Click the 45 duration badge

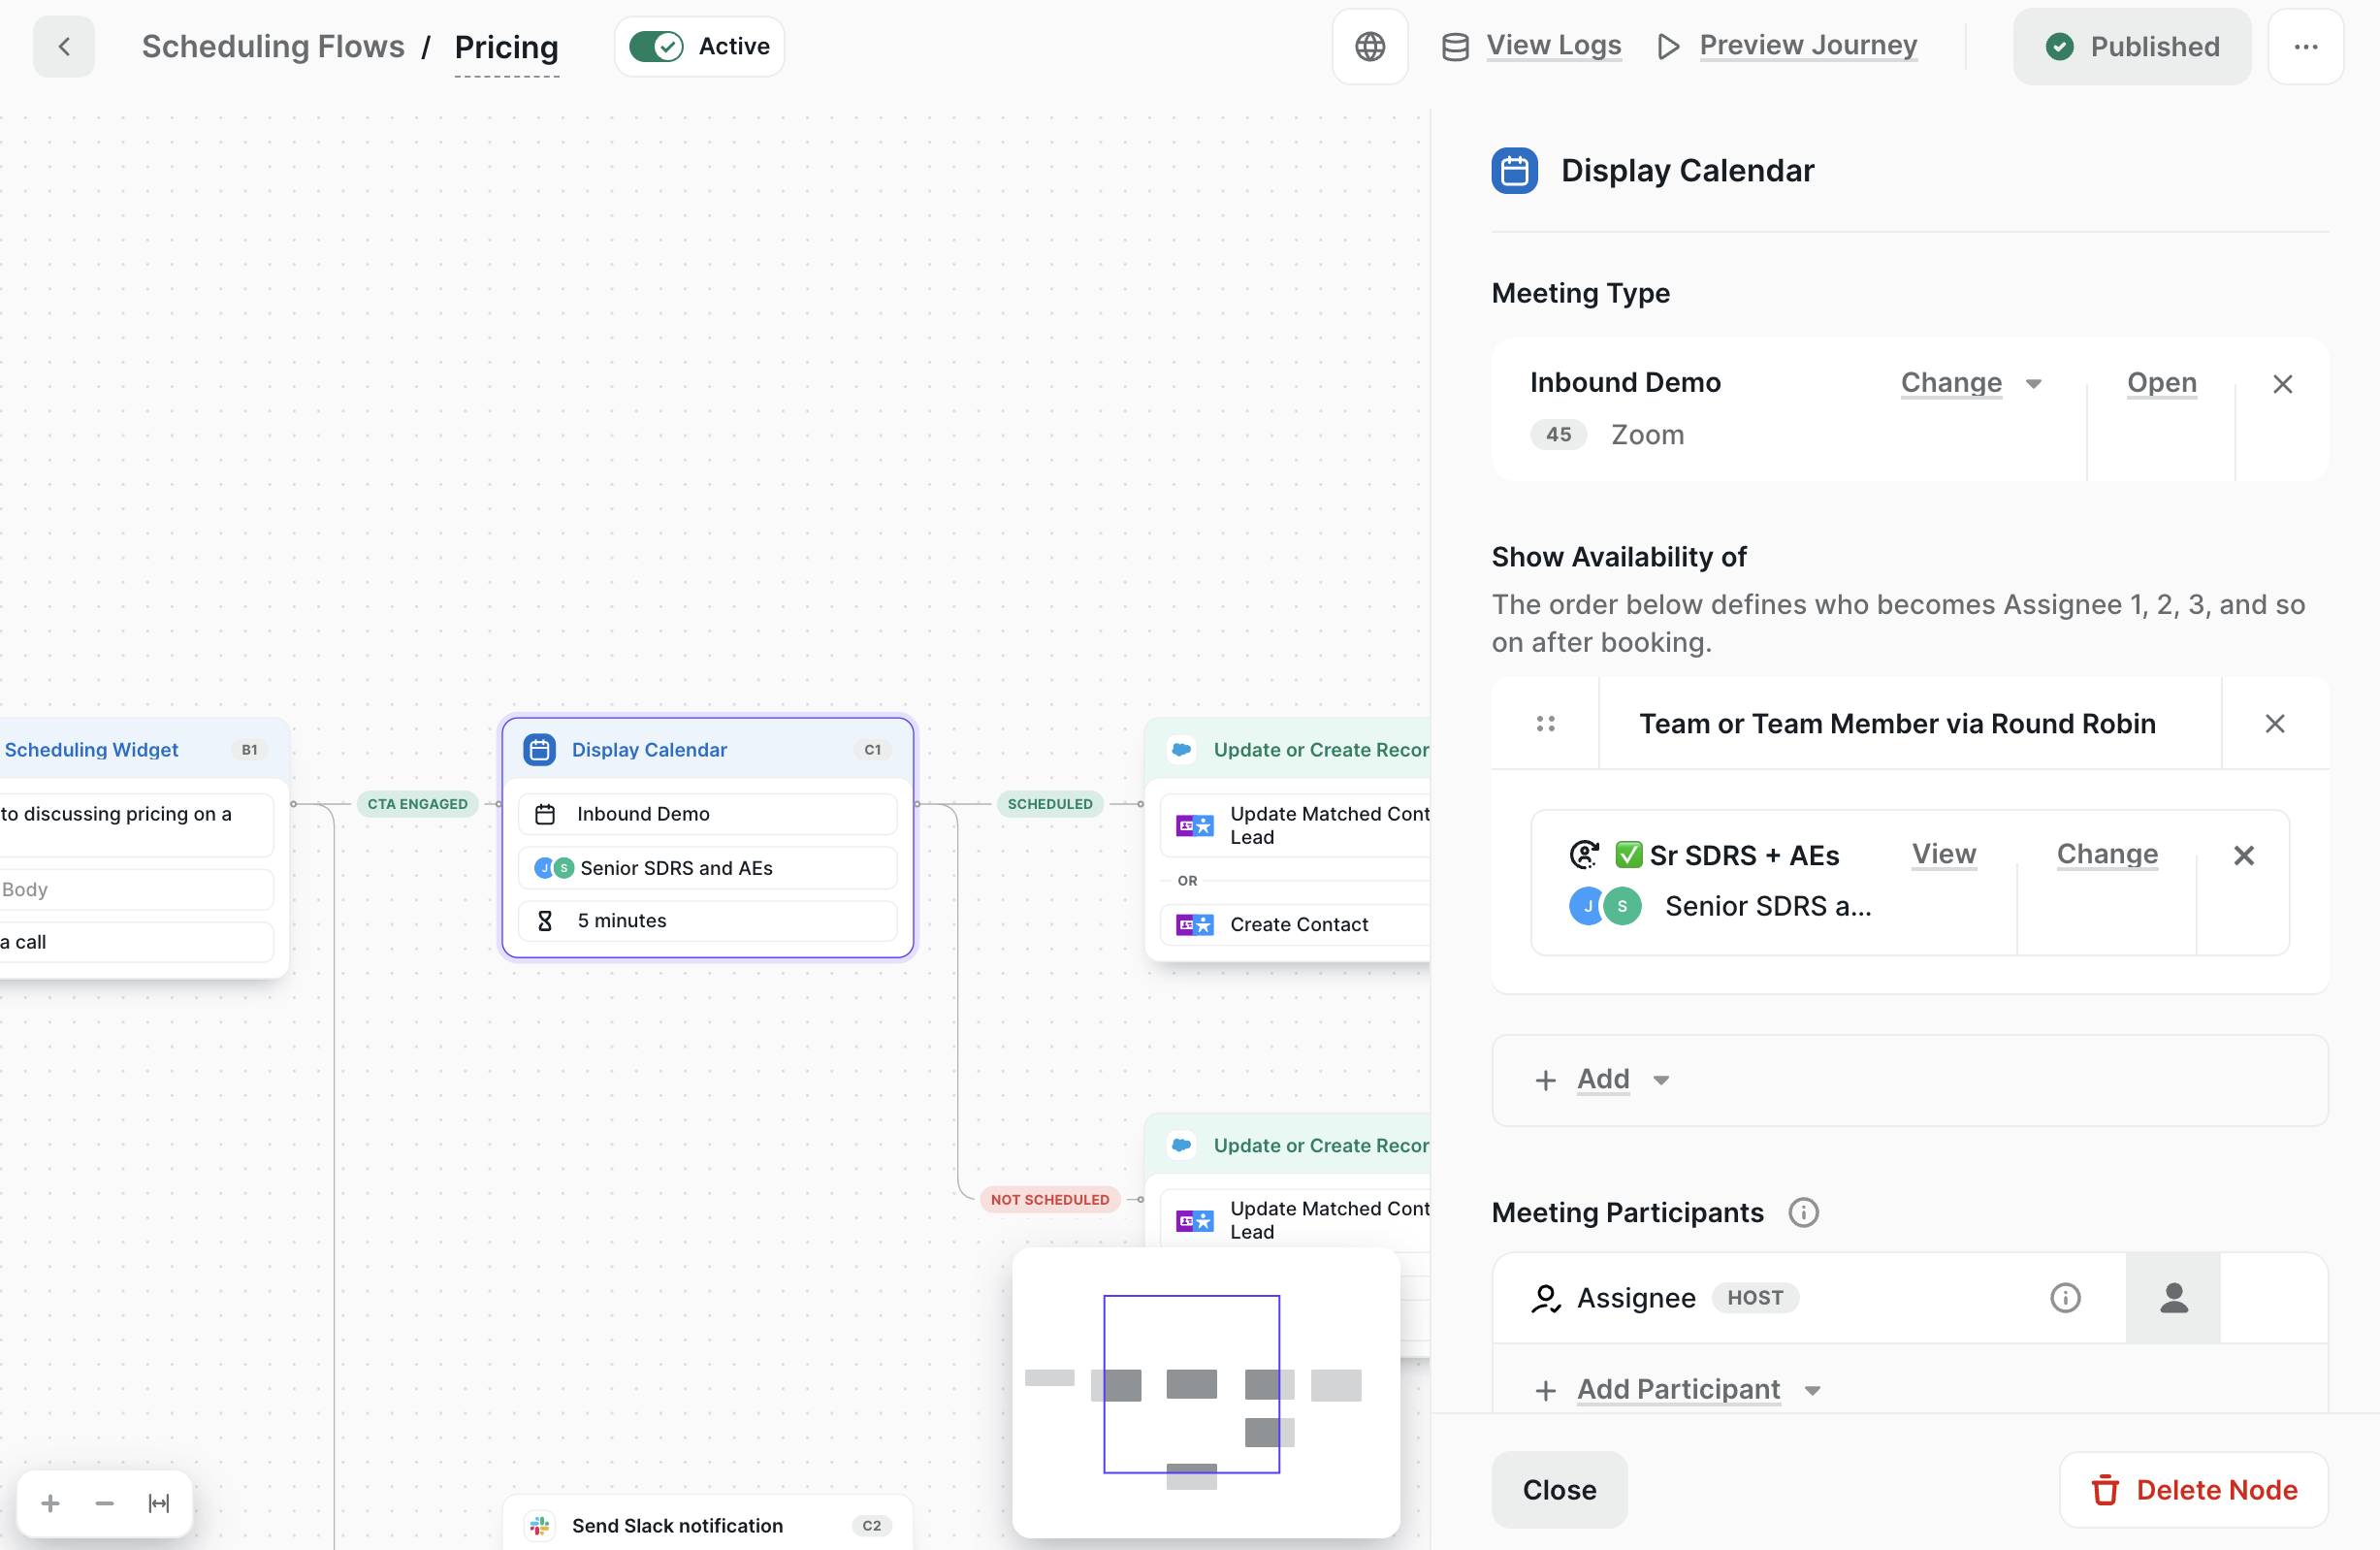[x=1558, y=435]
